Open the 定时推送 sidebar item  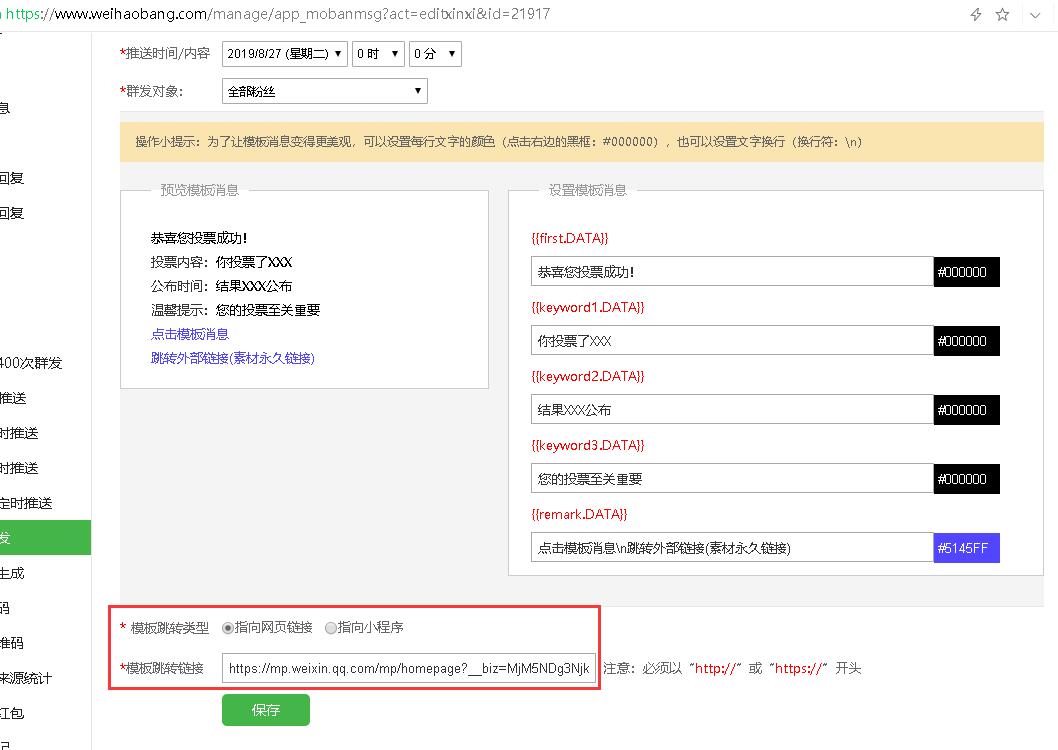click(26, 503)
